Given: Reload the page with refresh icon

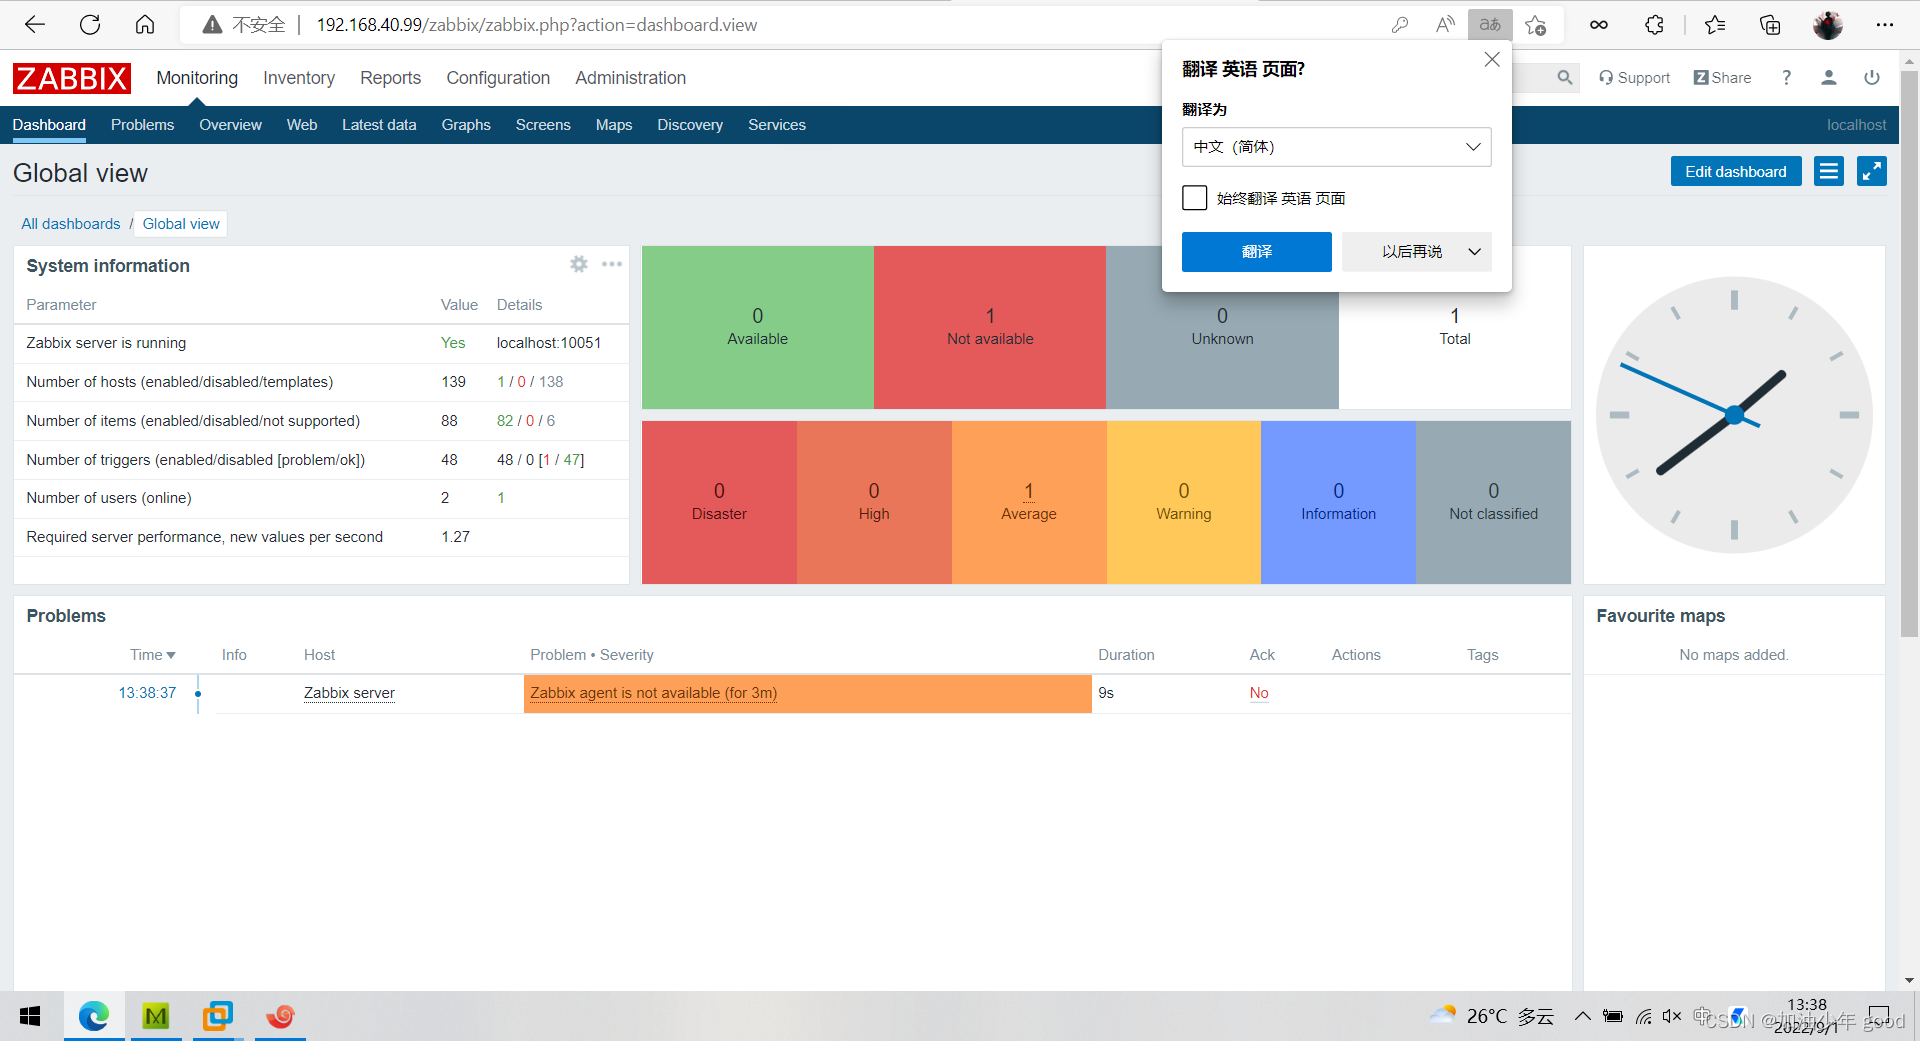Looking at the screenshot, I should [x=90, y=25].
